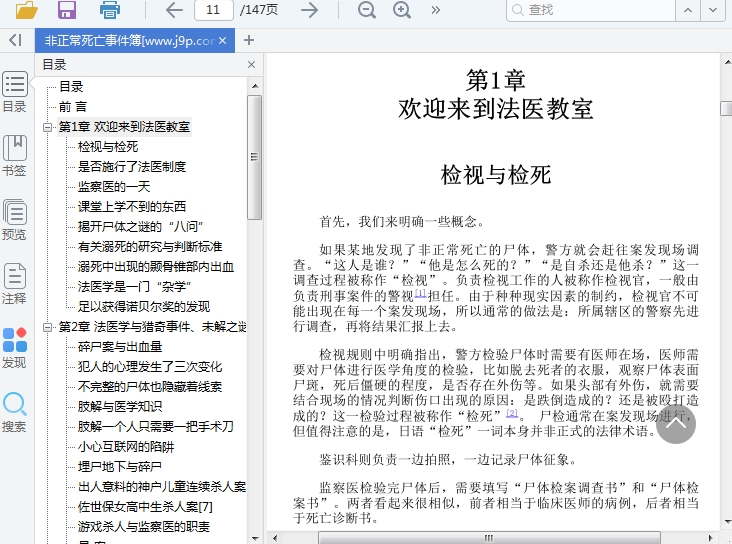Open the 搜索 search sidebar panel
The image size is (732, 544).
[15, 412]
